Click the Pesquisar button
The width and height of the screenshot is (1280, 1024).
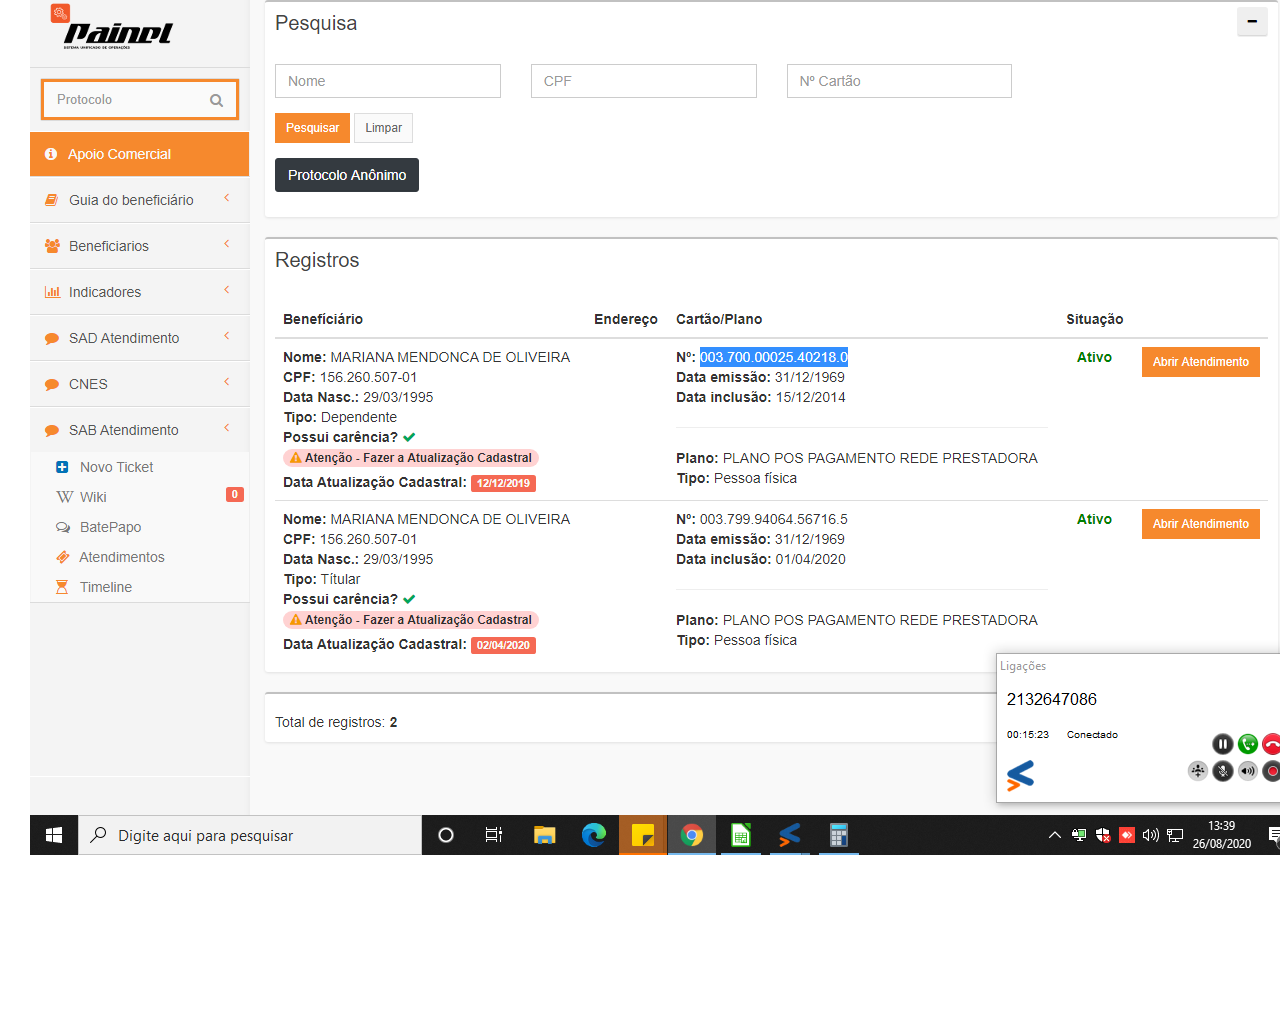pos(312,128)
